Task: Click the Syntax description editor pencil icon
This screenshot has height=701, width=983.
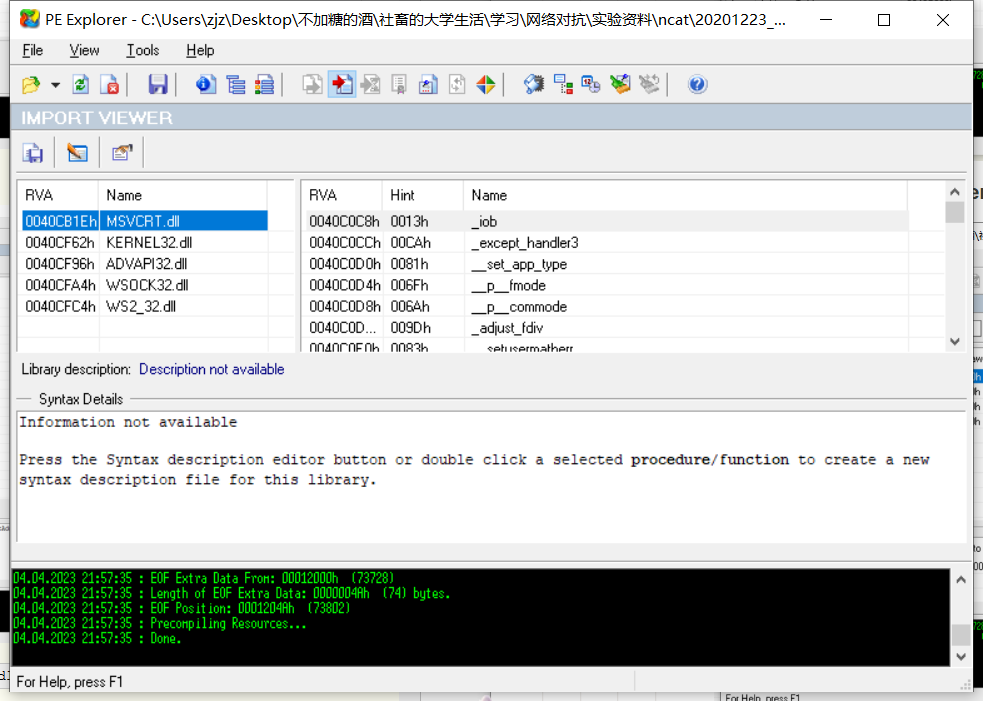Action: click(78, 153)
